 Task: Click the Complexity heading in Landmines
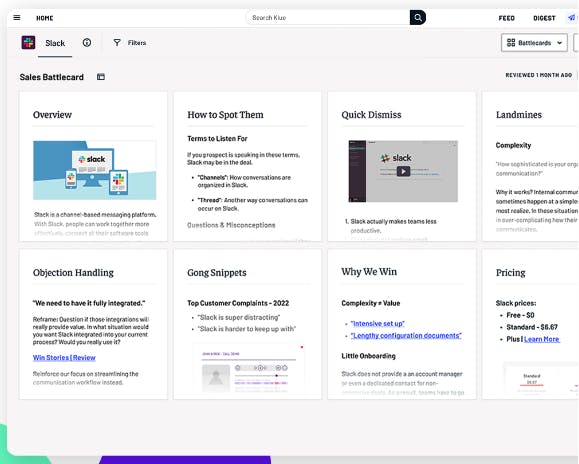[513, 145]
